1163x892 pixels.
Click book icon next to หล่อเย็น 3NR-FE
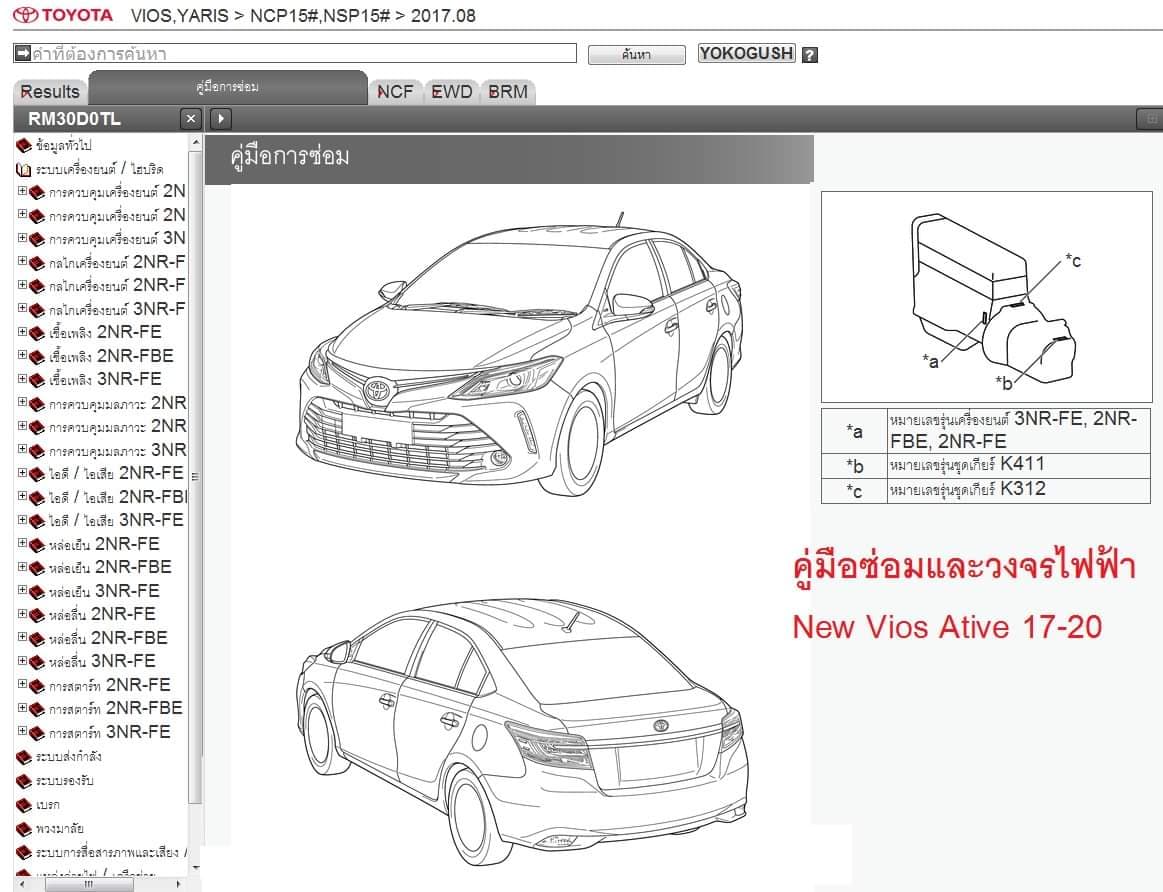point(37,592)
